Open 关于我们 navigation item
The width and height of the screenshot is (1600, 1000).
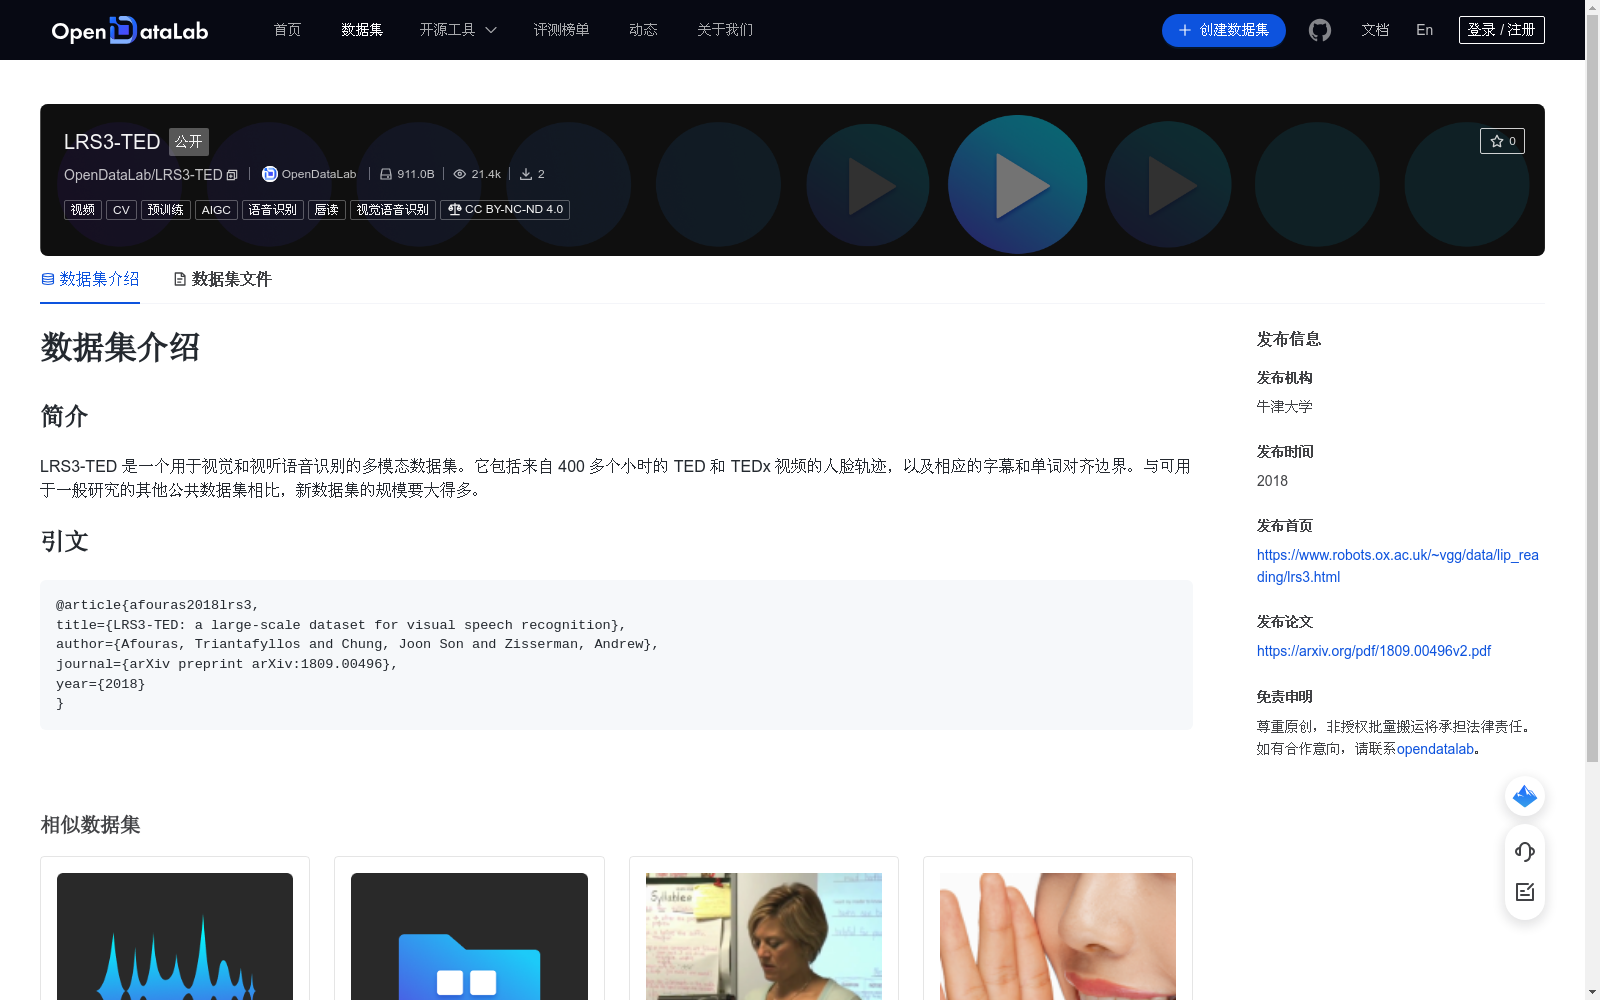coord(725,30)
